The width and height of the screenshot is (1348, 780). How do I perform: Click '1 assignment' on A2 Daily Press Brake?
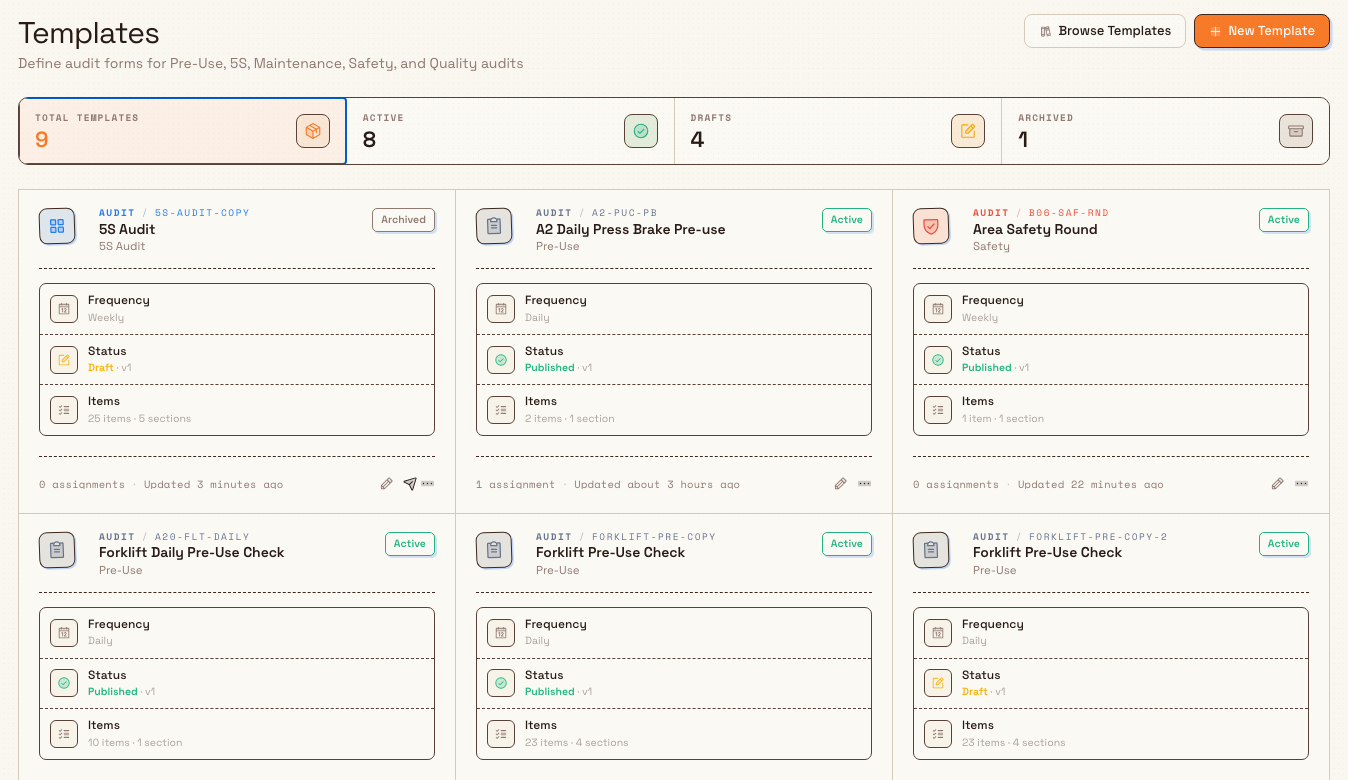[x=515, y=485]
